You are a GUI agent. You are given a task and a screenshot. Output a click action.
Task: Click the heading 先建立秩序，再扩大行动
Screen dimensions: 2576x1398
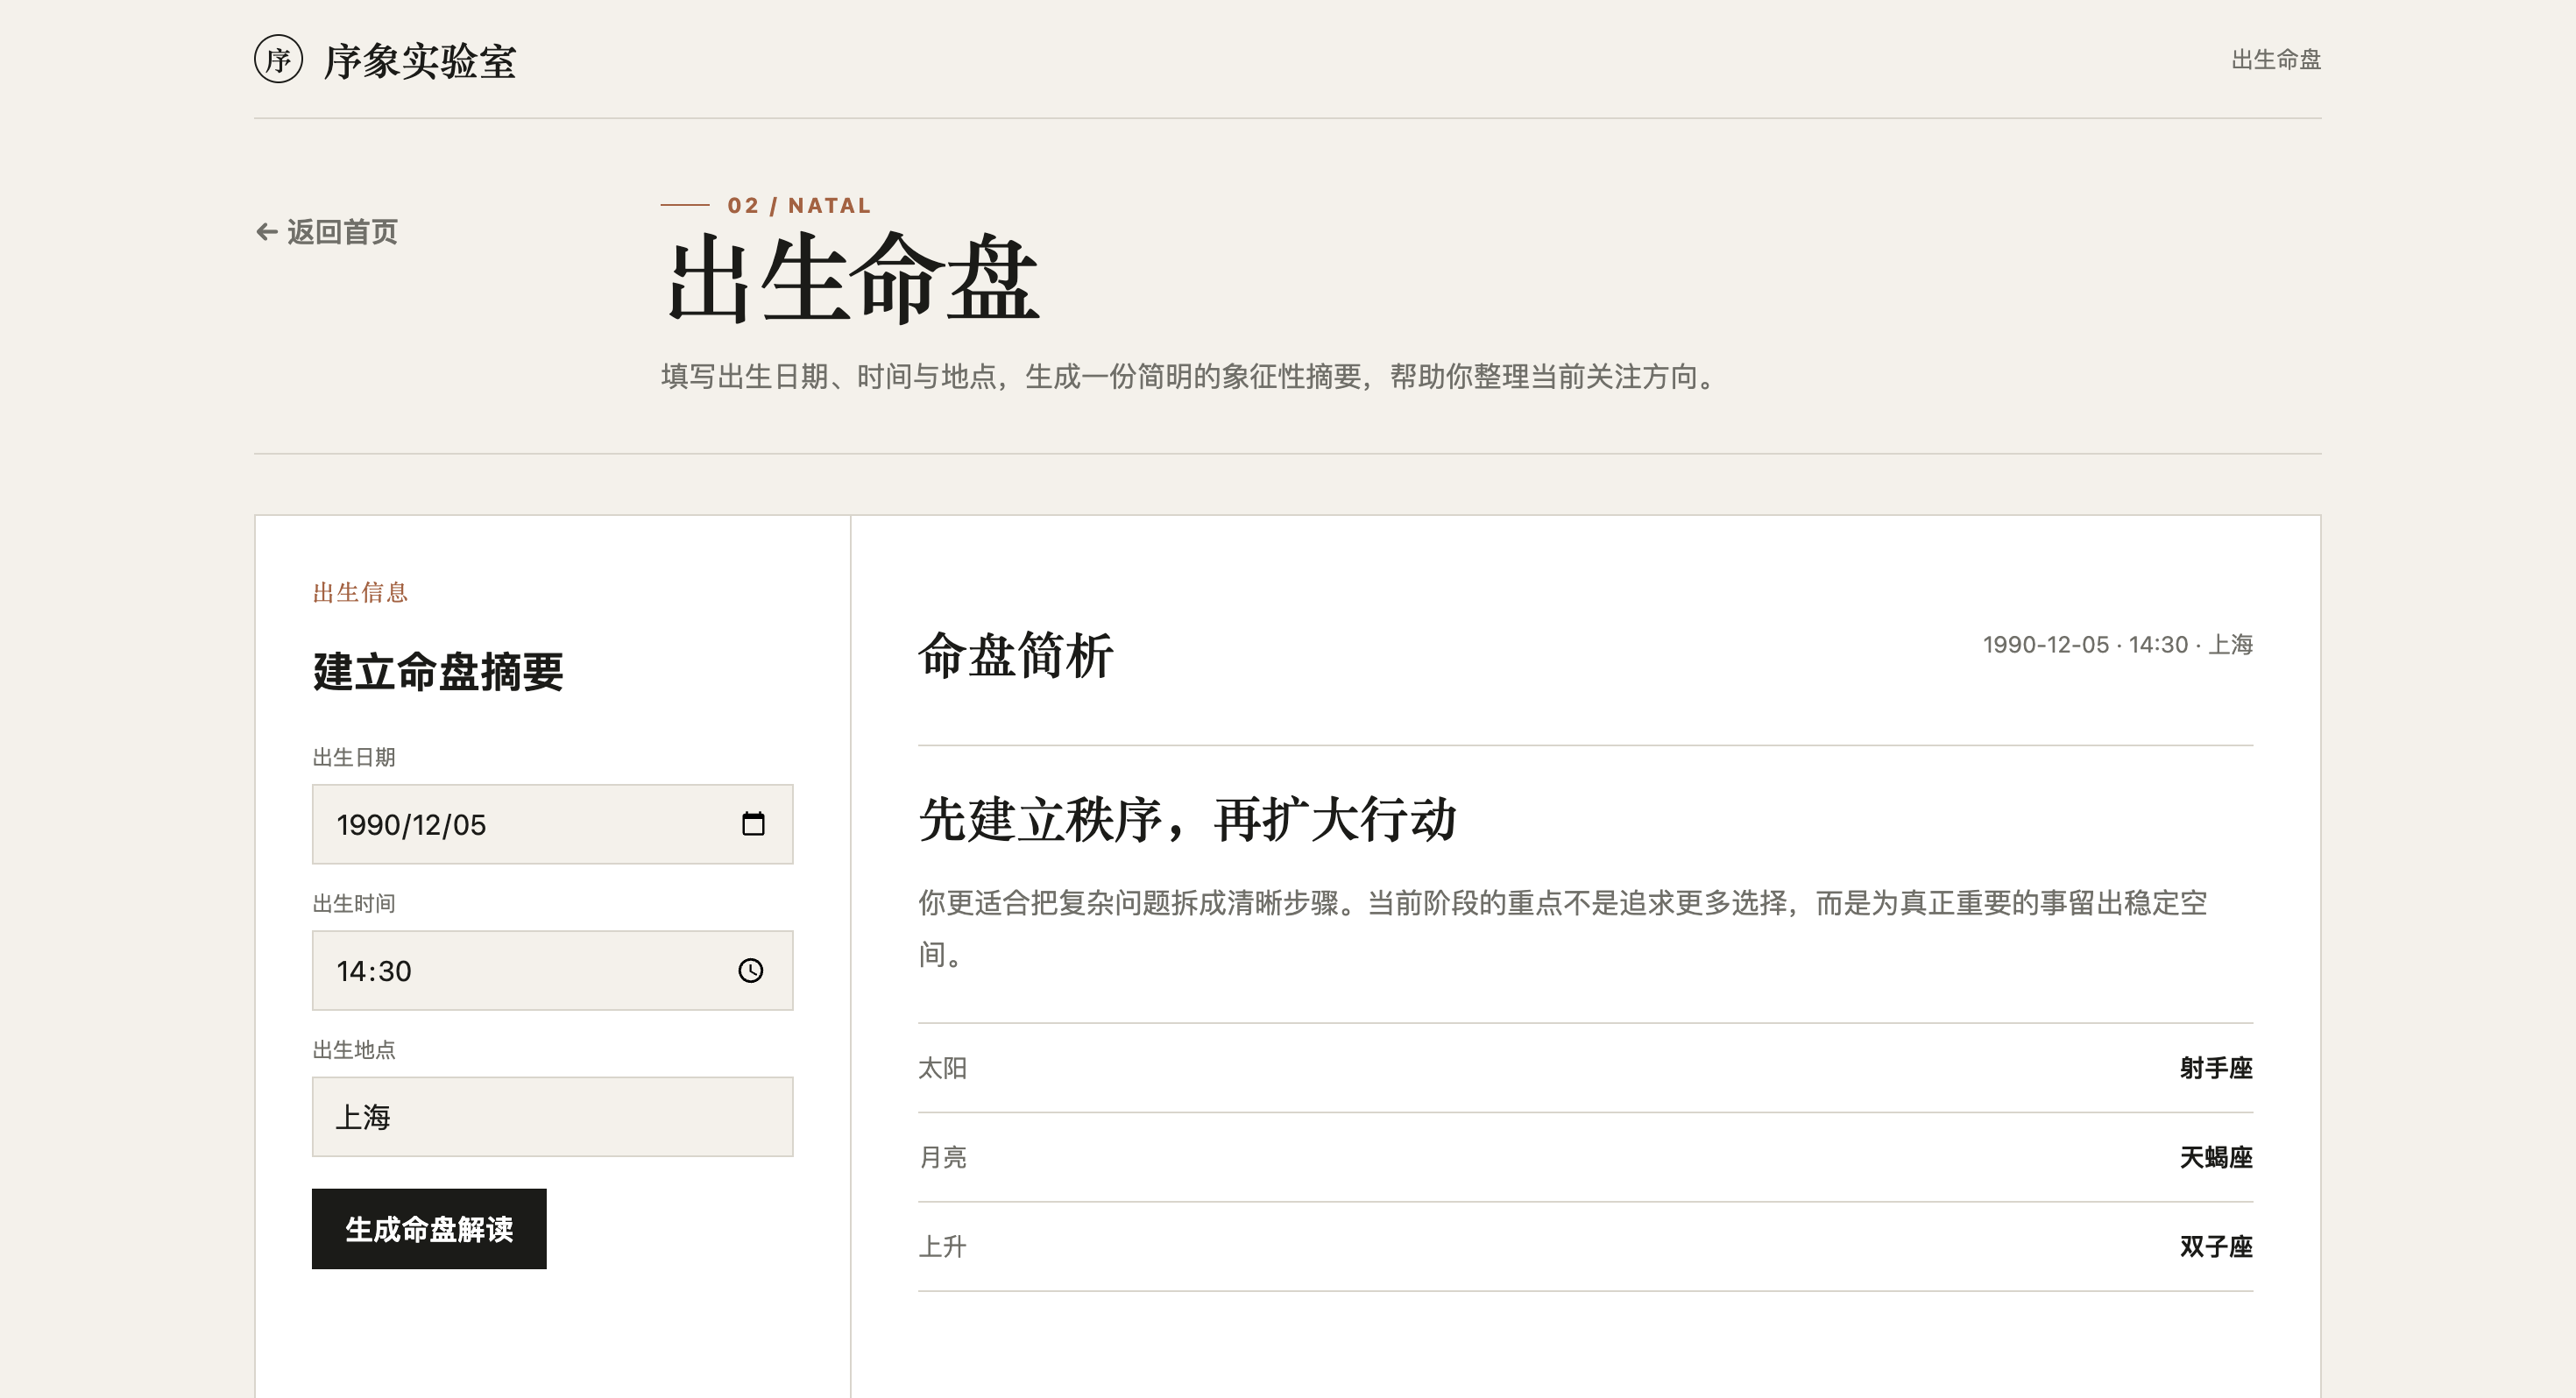(x=1187, y=819)
